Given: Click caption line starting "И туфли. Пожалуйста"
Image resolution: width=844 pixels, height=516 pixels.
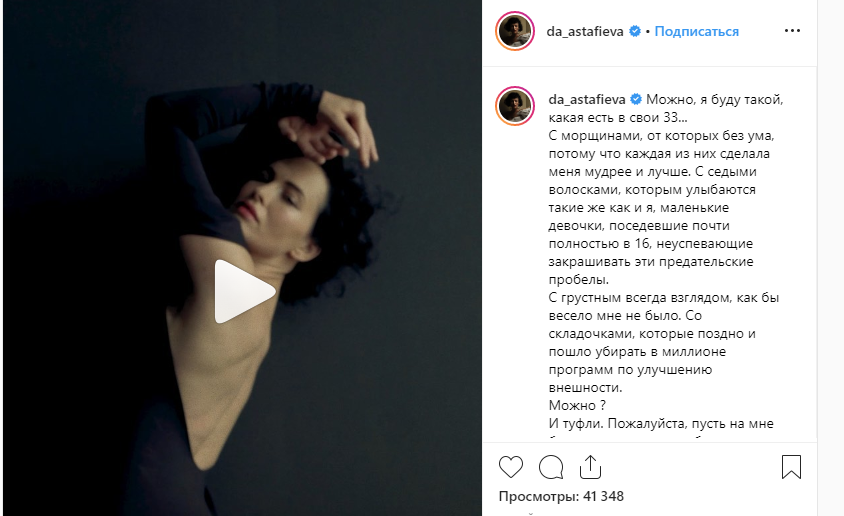Looking at the screenshot, I should [x=661, y=423].
